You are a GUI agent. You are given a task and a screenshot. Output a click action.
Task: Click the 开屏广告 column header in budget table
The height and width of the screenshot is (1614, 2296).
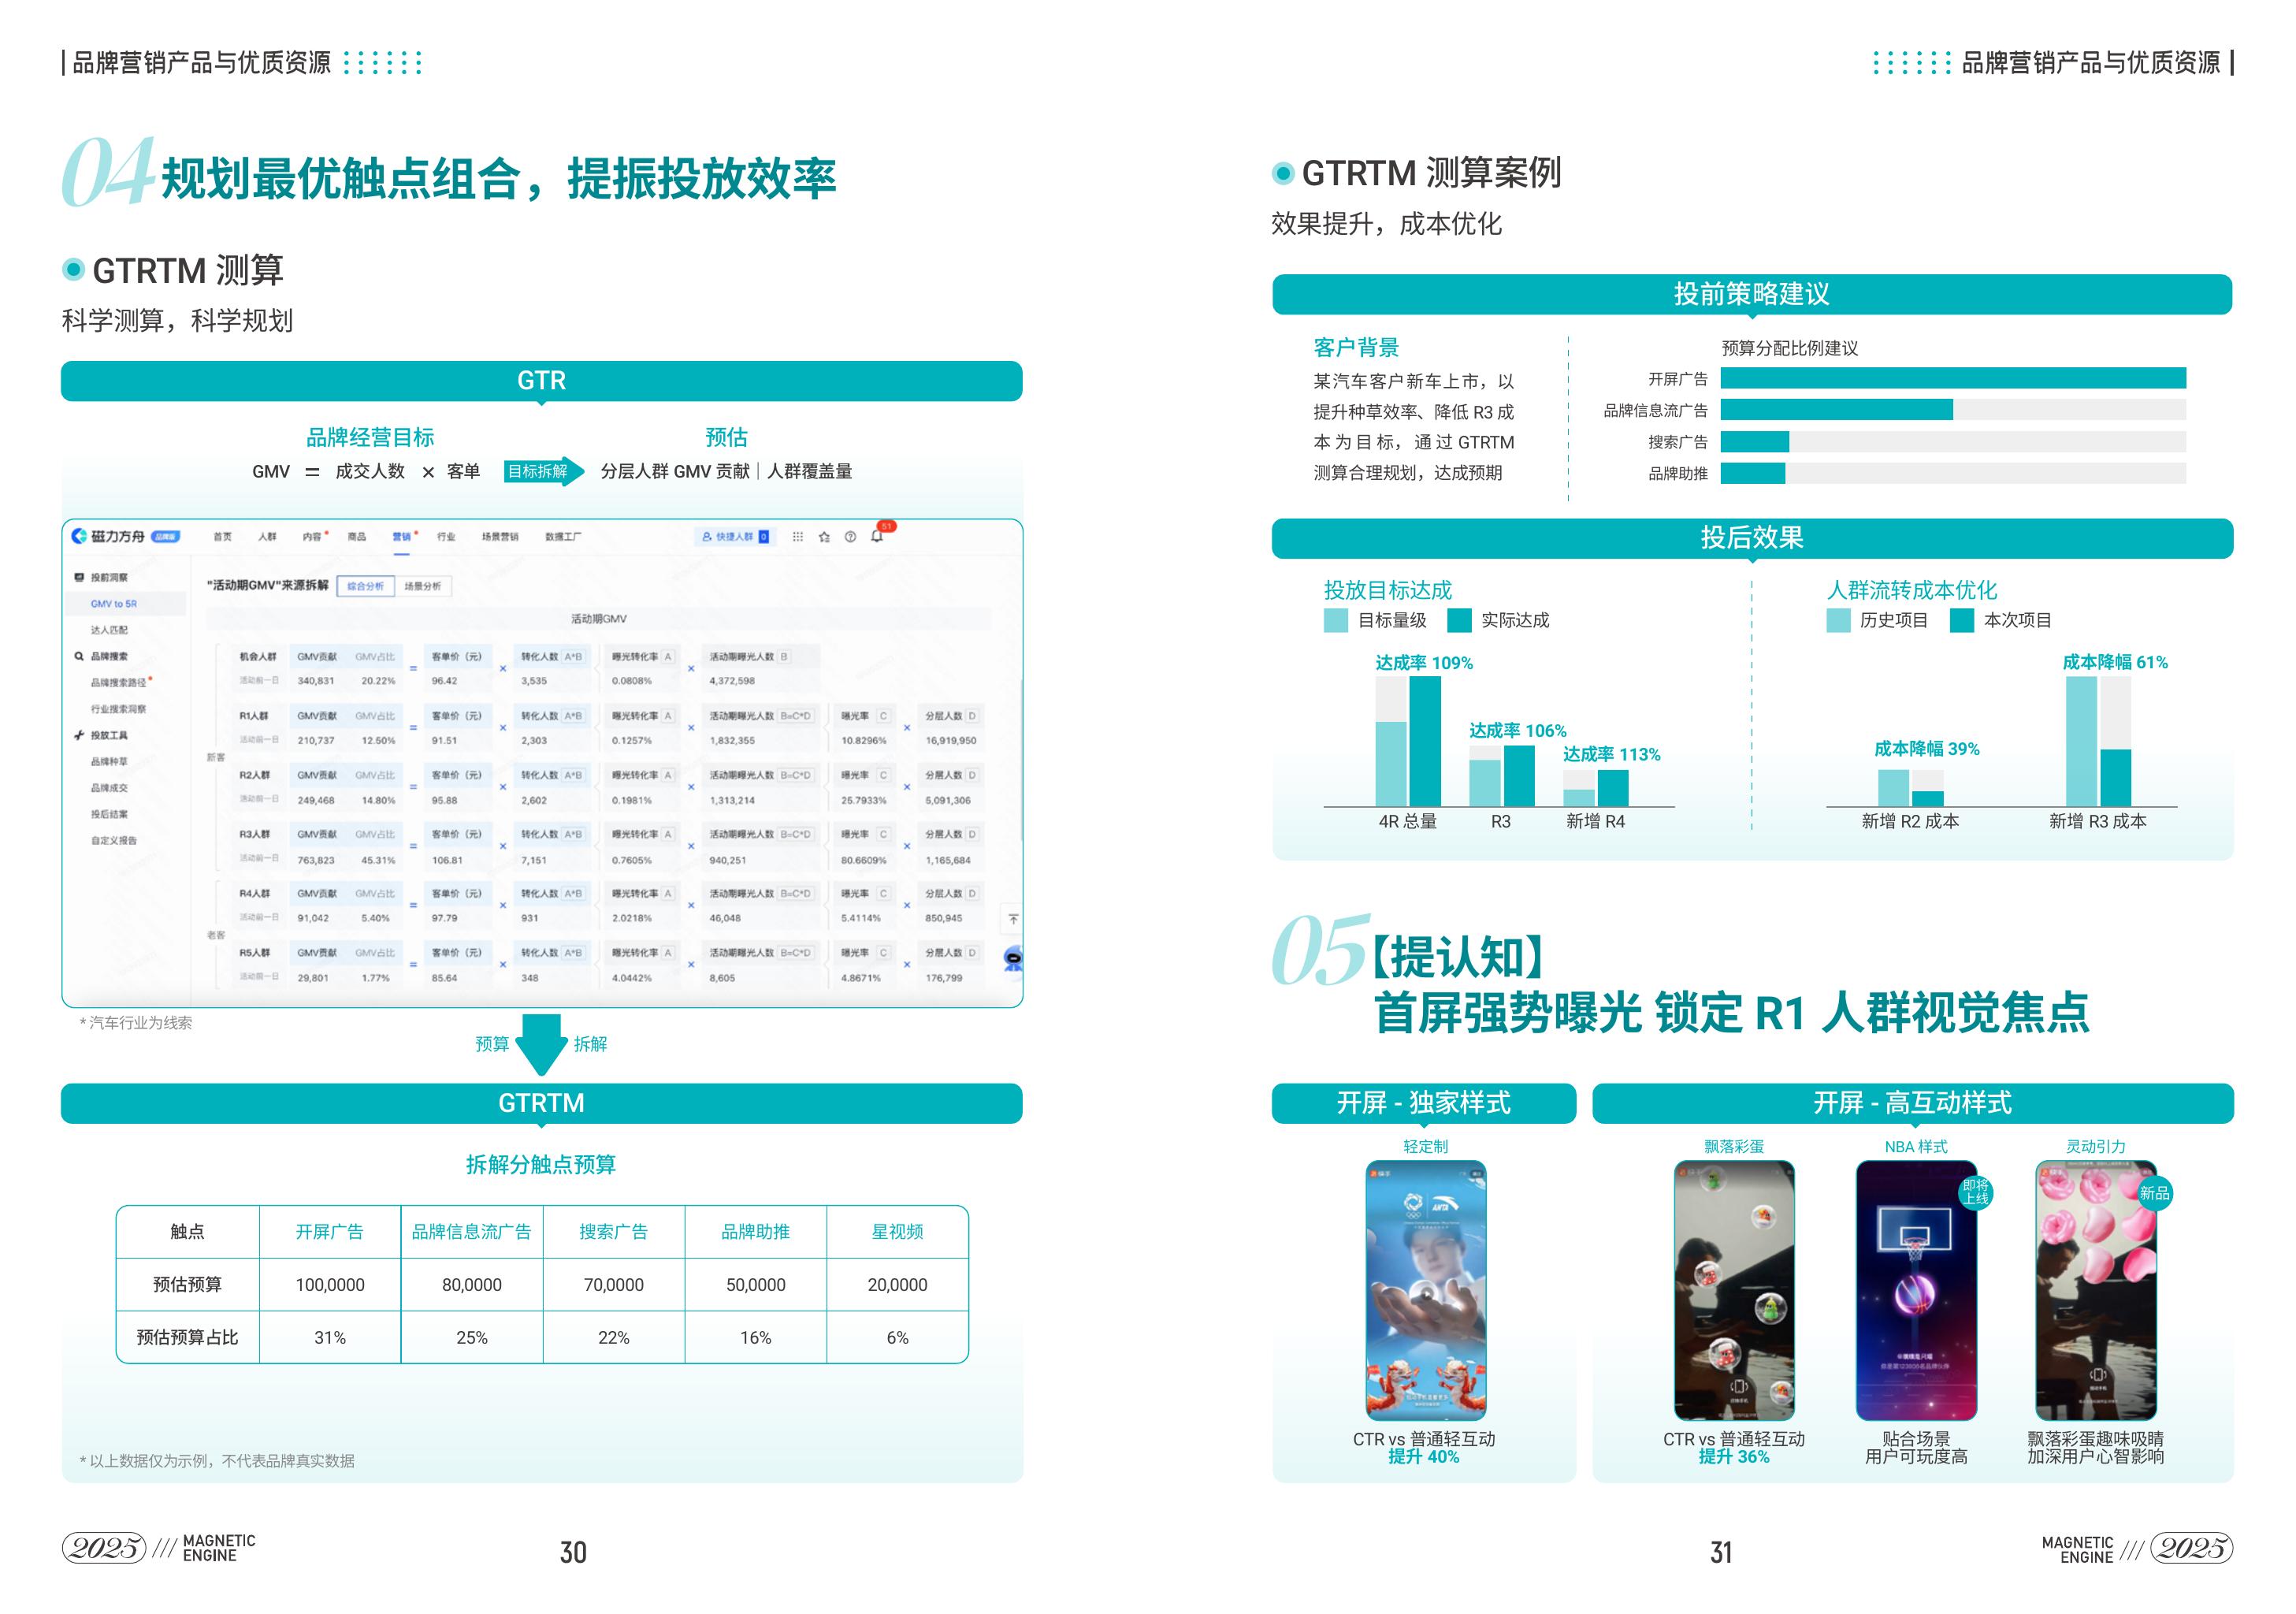pyautogui.click(x=330, y=1232)
